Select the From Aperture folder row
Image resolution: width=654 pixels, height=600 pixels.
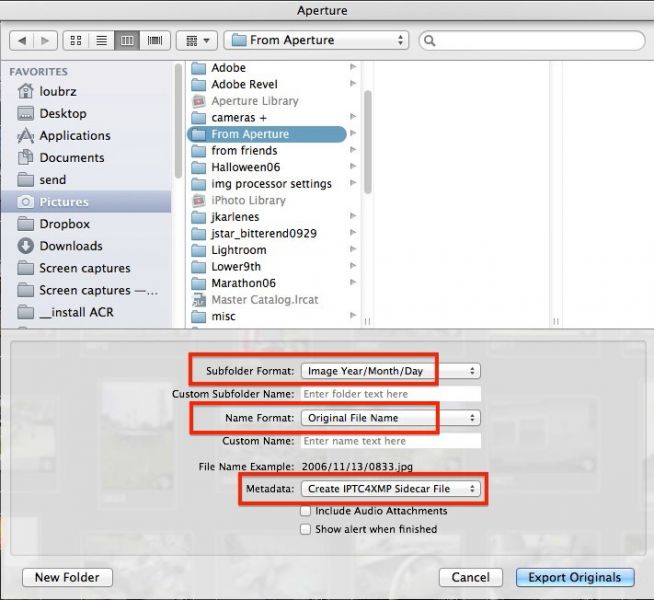coord(267,134)
